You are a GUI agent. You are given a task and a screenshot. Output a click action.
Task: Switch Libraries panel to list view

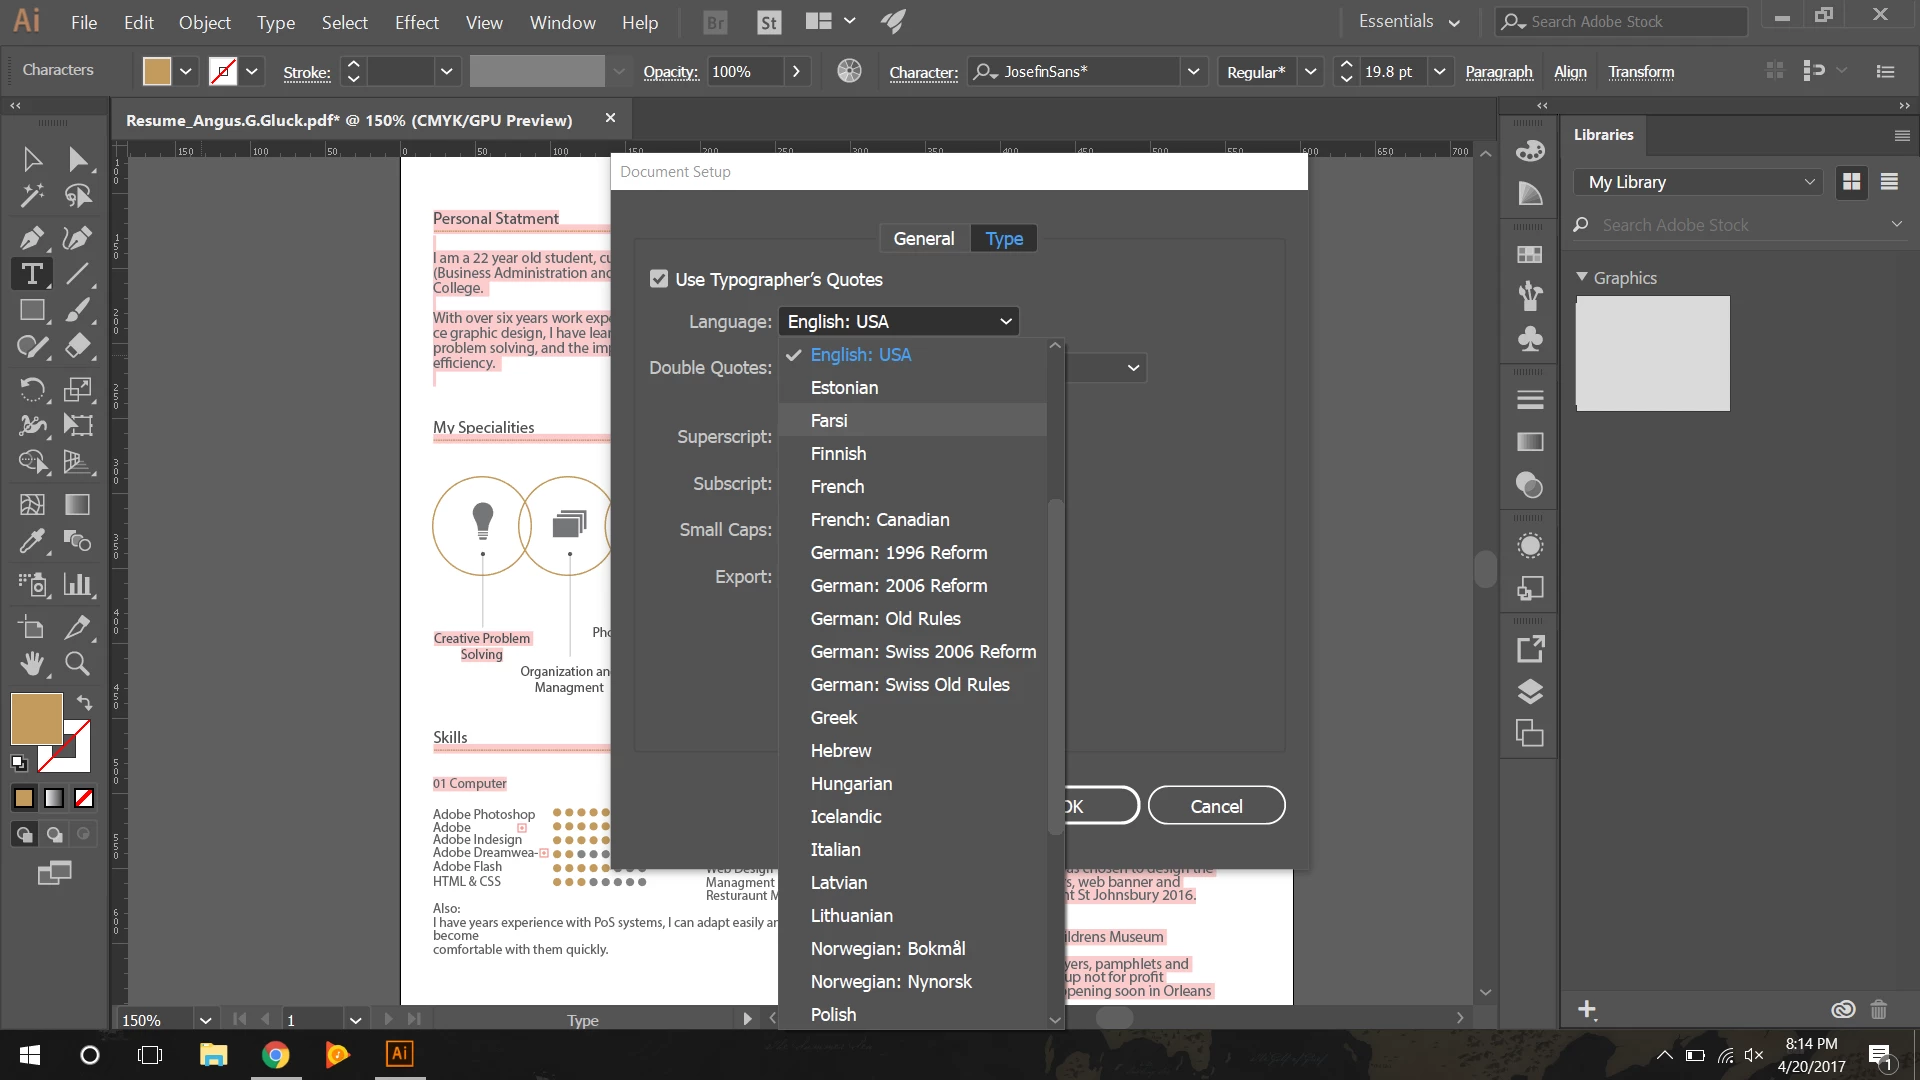(x=1889, y=182)
